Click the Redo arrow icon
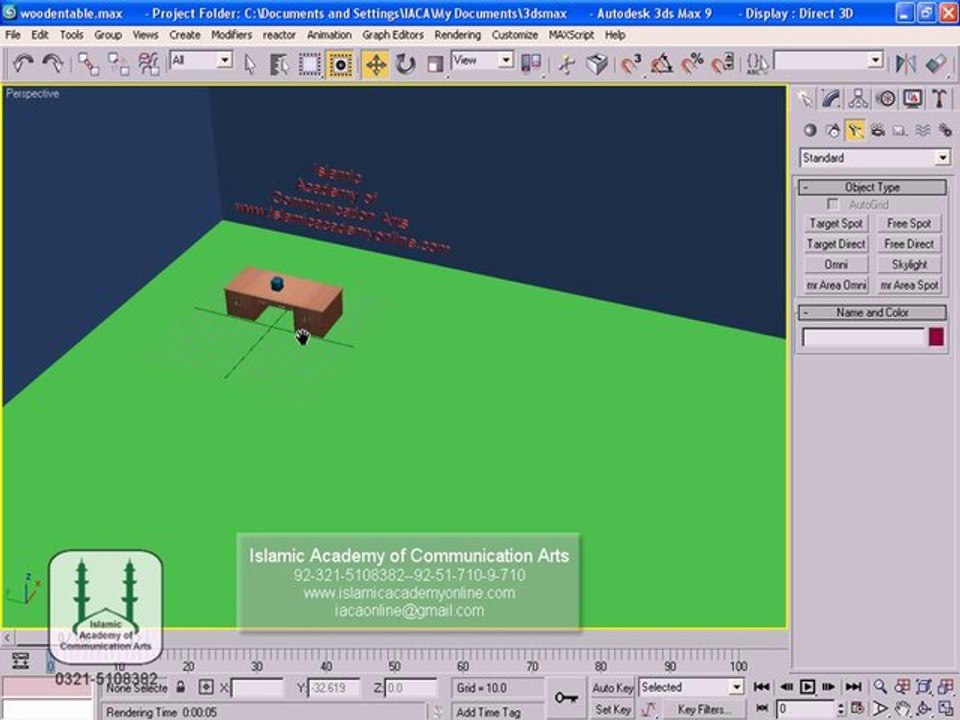 coord(53,63)
